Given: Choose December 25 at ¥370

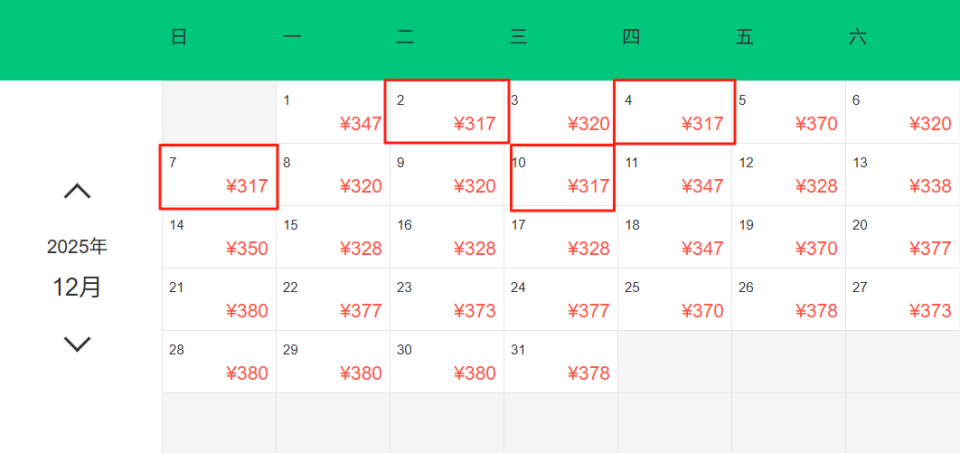Looking at the screenshot, I should 675,299.
